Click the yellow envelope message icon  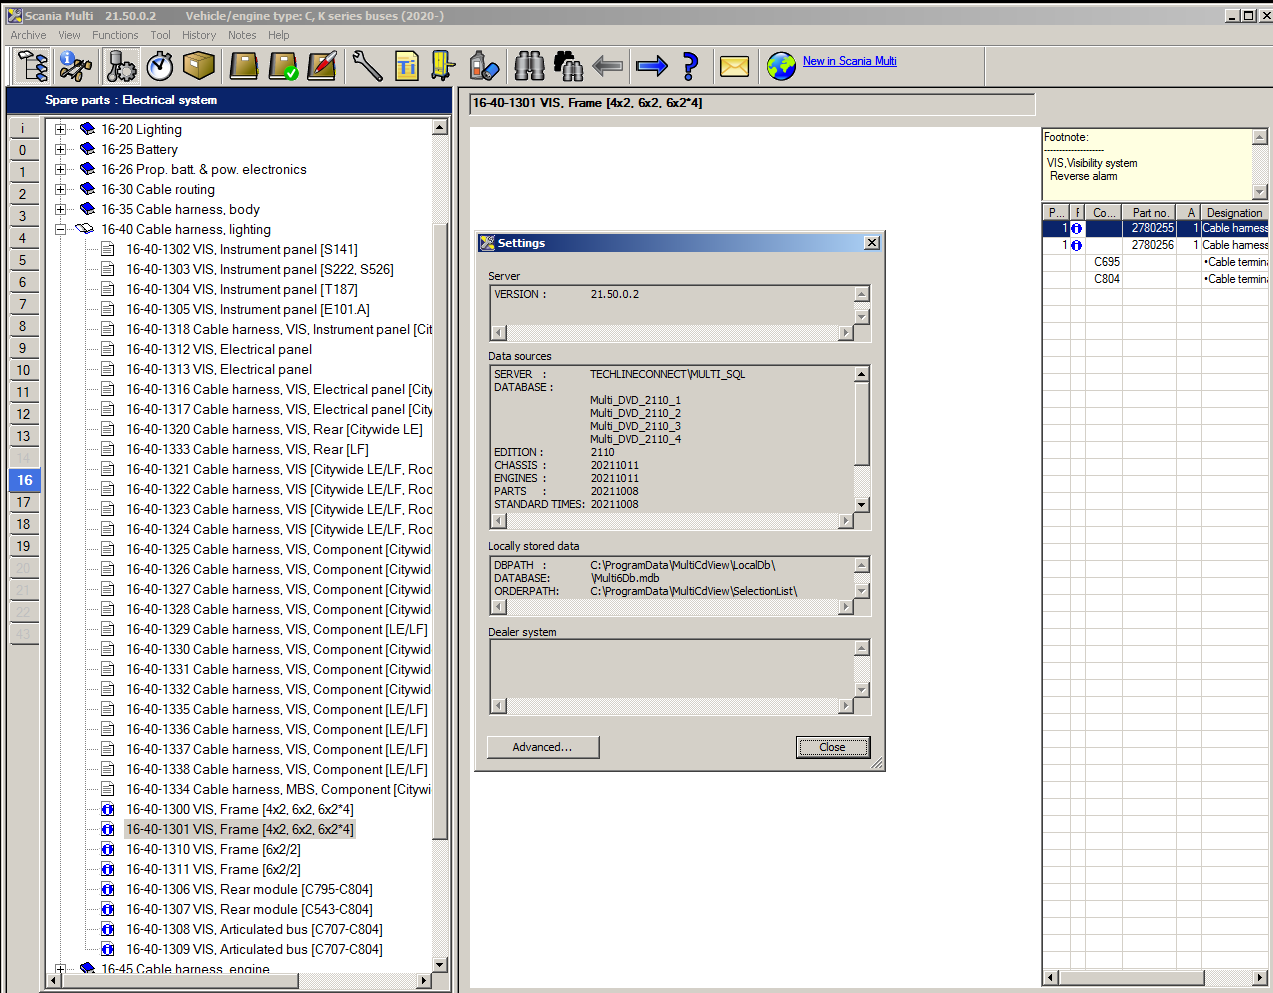tap(734, 67)
